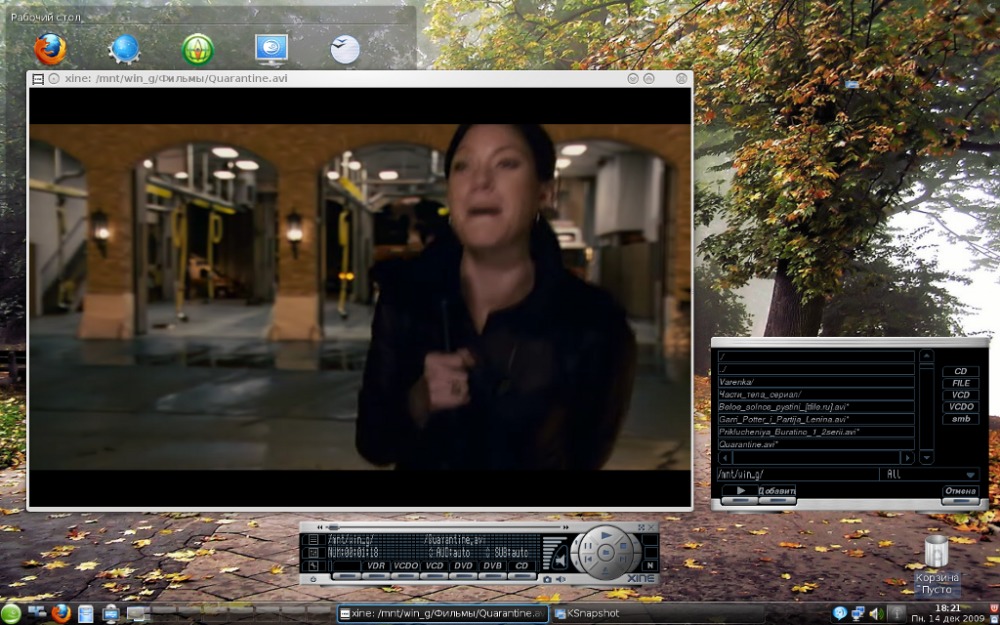
Task: Seek forward with the slider's fast-forward arrows
Action: pyautogui.click(x=565, y=527)
